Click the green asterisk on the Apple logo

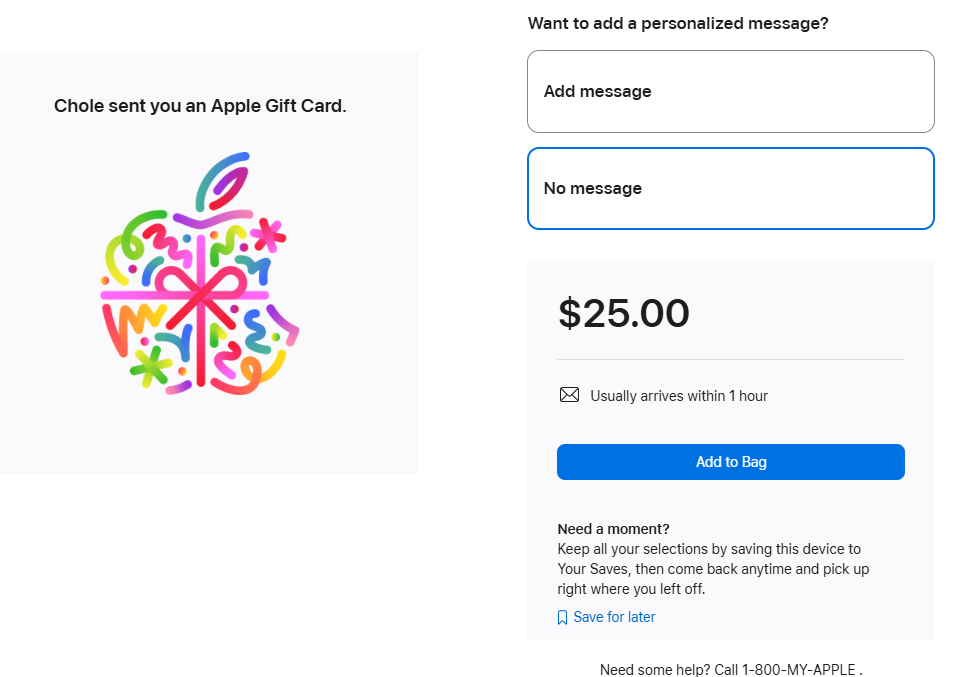[150, 367]
